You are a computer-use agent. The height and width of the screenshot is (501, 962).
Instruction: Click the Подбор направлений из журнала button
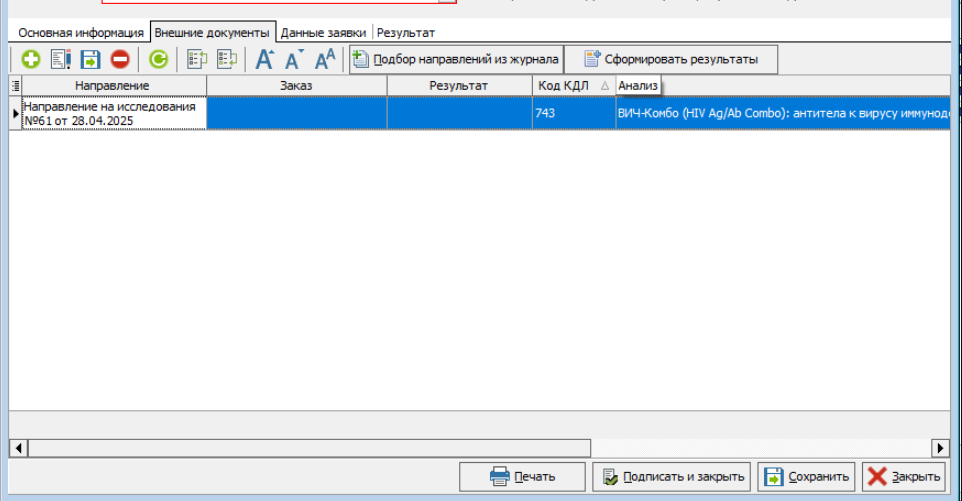456,60
